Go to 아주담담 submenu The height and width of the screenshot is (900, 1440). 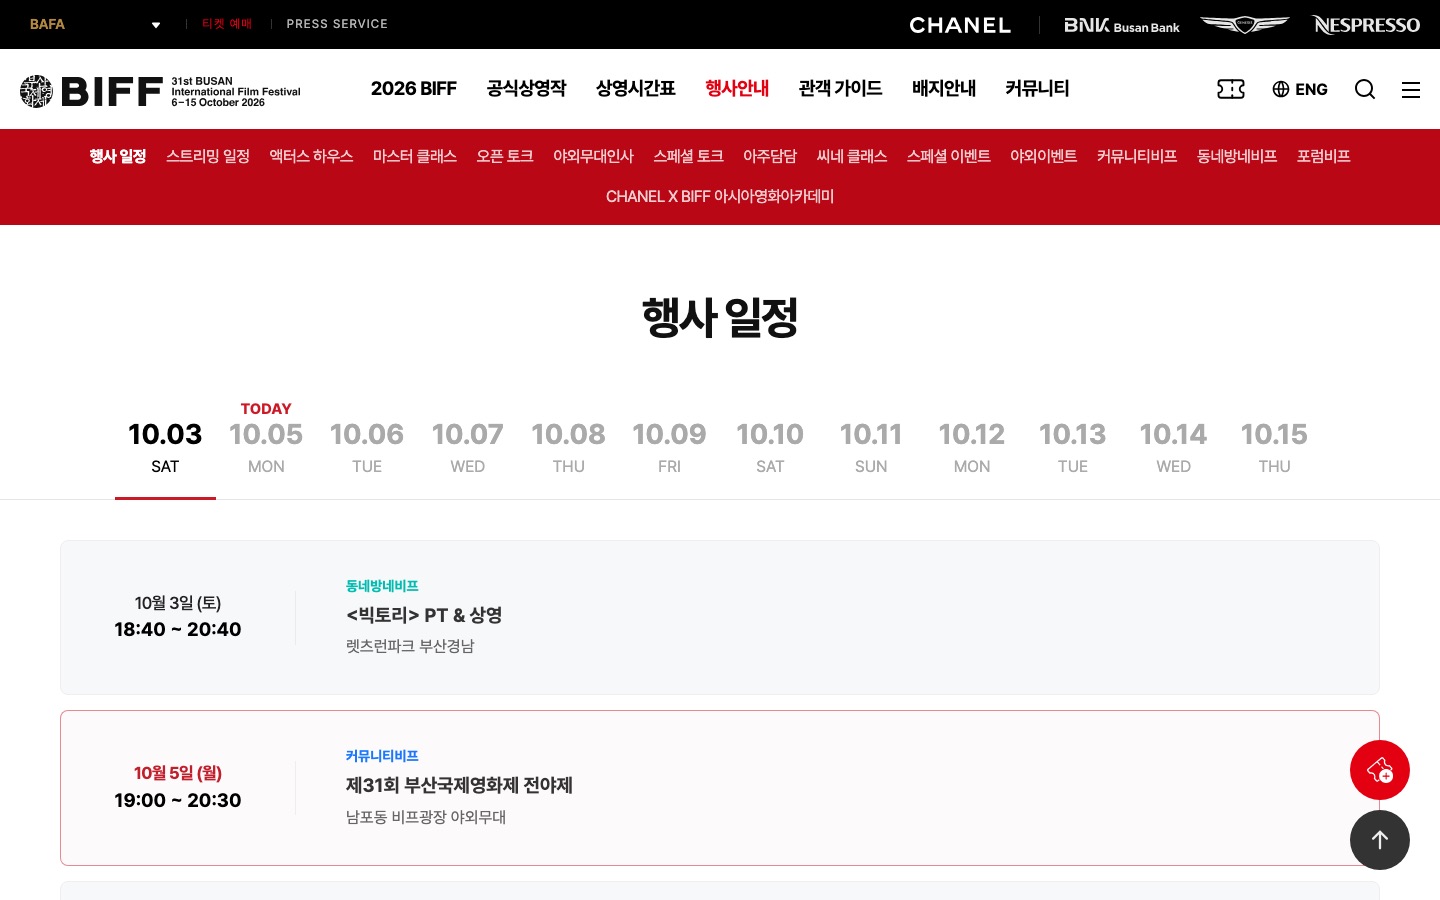point(770,156)
